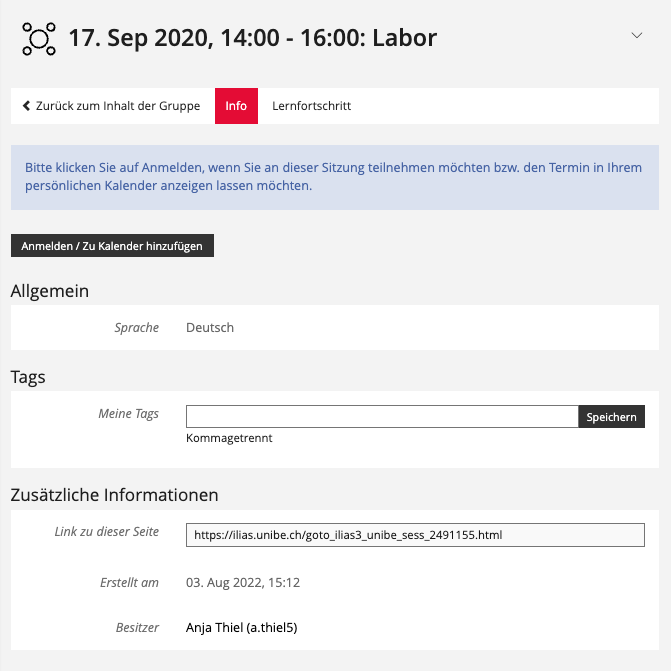
Task: Click the session icon beside the title
Action: point(38,38)
